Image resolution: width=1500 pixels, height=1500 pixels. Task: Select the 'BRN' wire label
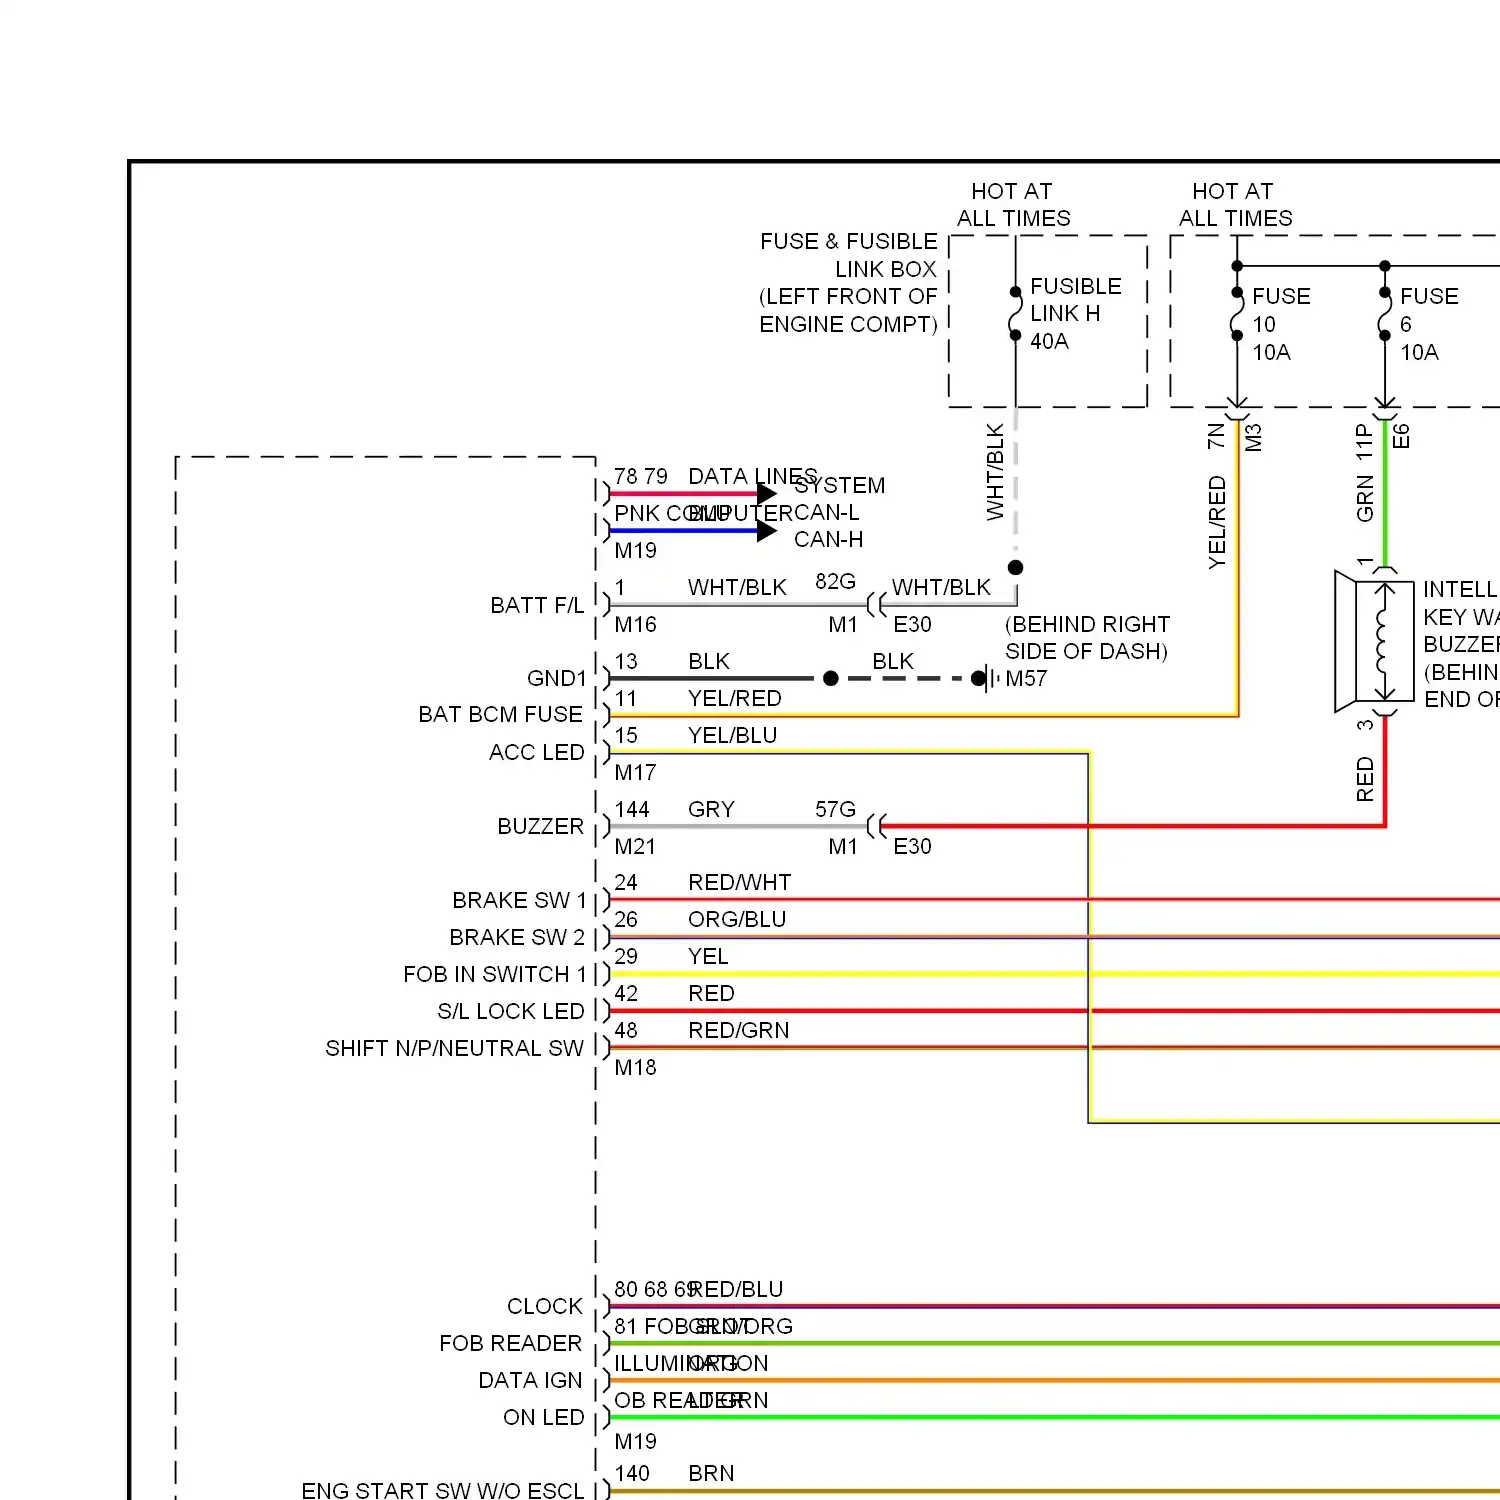[x=711, y=1473]
